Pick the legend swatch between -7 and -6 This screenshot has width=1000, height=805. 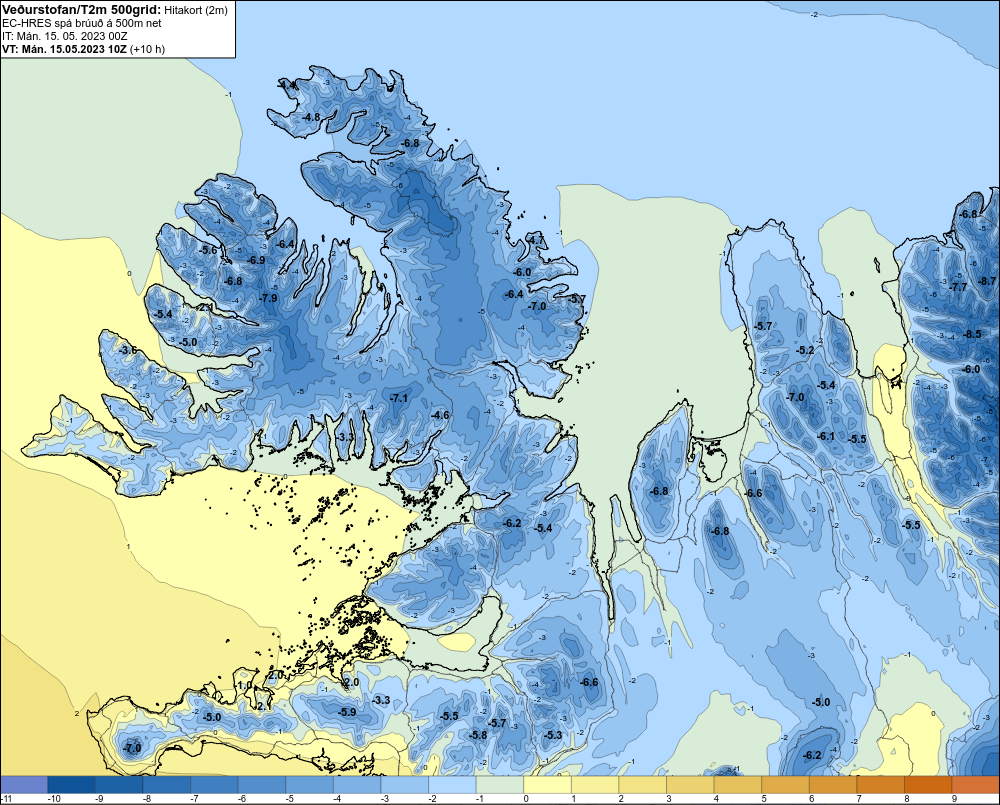click(x=214, y=784)
